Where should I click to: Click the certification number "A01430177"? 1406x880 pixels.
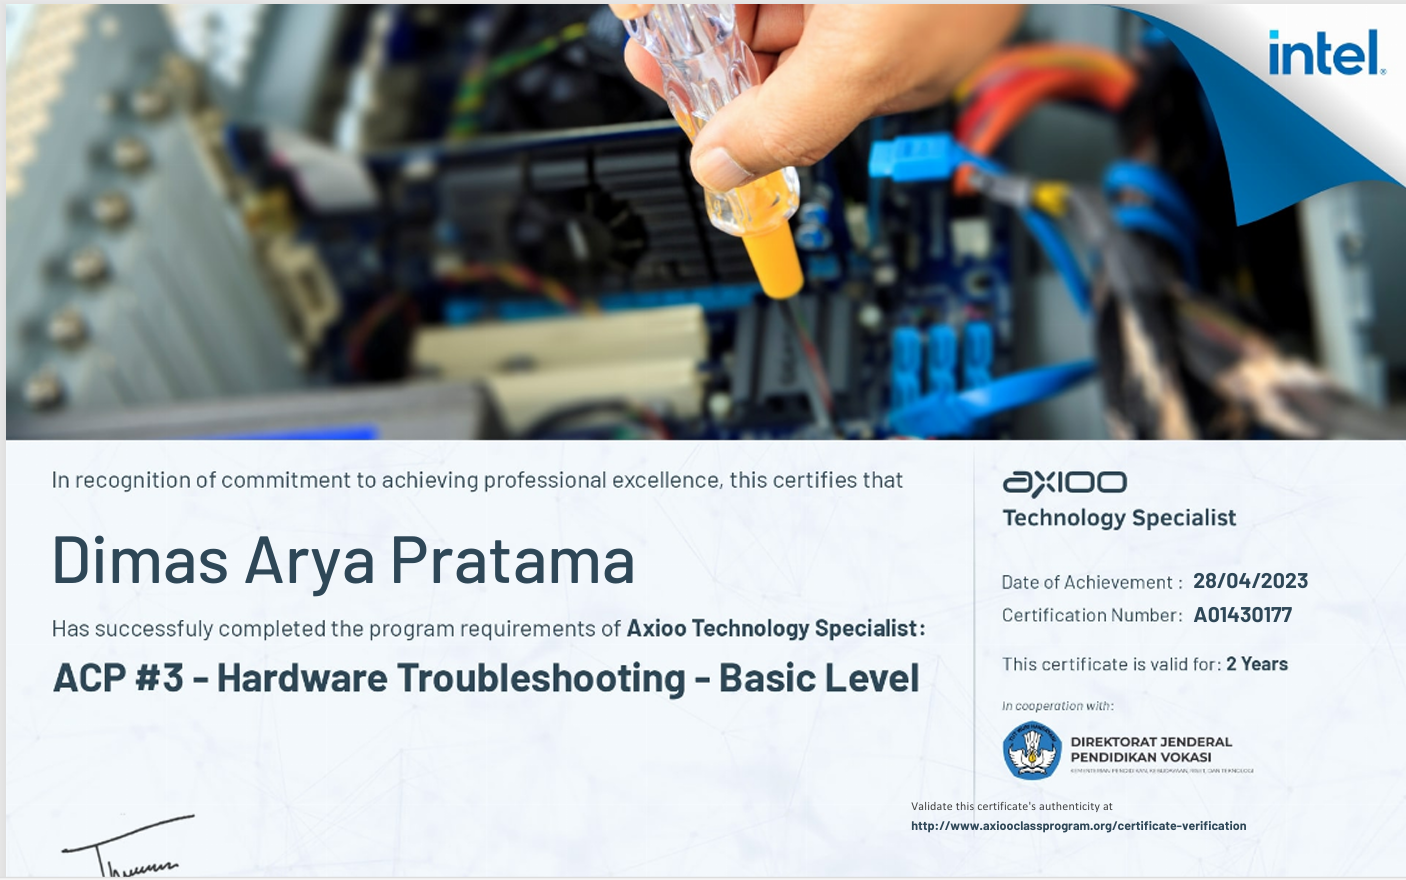1242,615
